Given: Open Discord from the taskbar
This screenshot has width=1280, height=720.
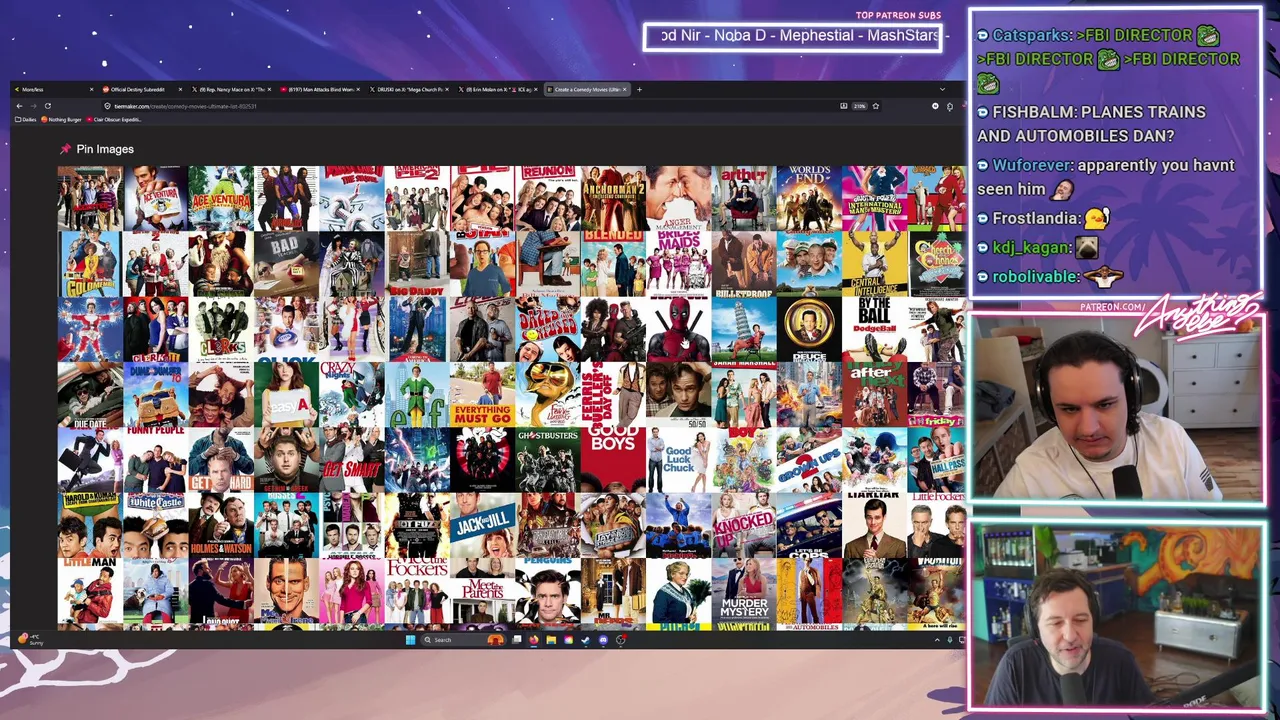Looking at the screenshot, I should (x=603, y=640).
